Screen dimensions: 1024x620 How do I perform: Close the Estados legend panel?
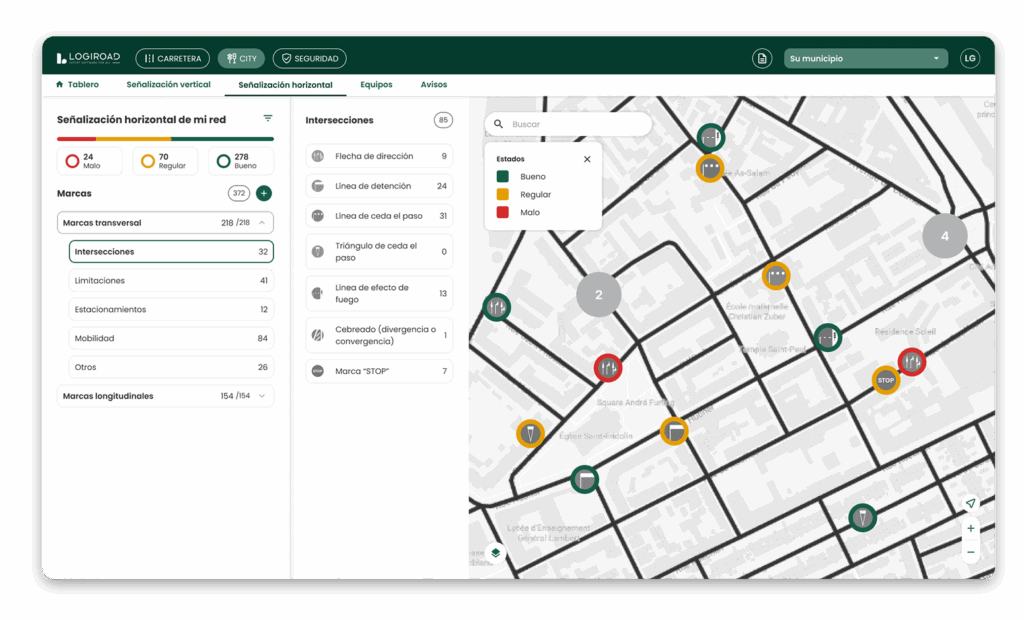(x=587, y=159)
